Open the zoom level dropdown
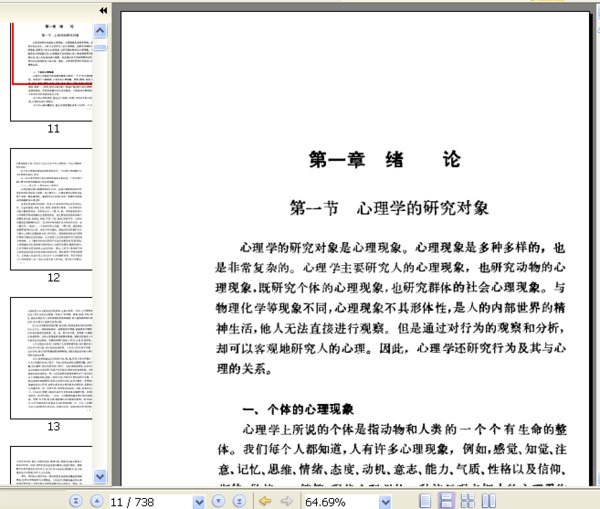 point(386,502)
